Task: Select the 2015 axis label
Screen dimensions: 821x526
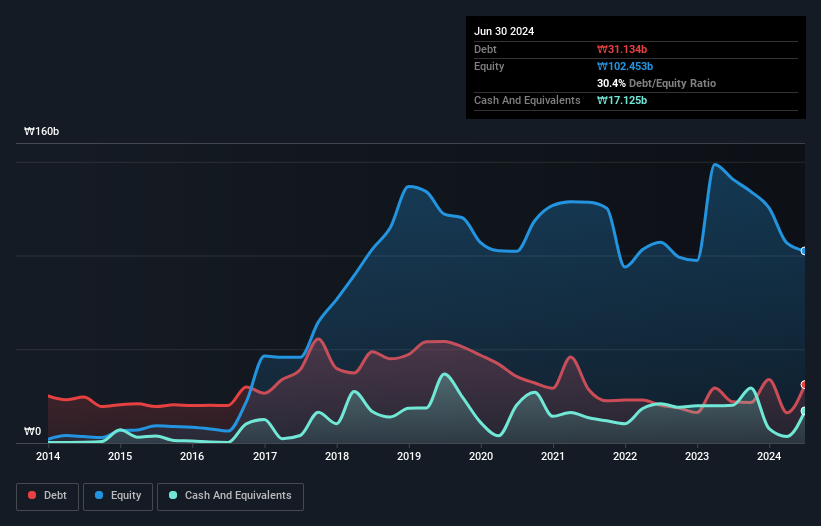Action: tap(120, 456)
